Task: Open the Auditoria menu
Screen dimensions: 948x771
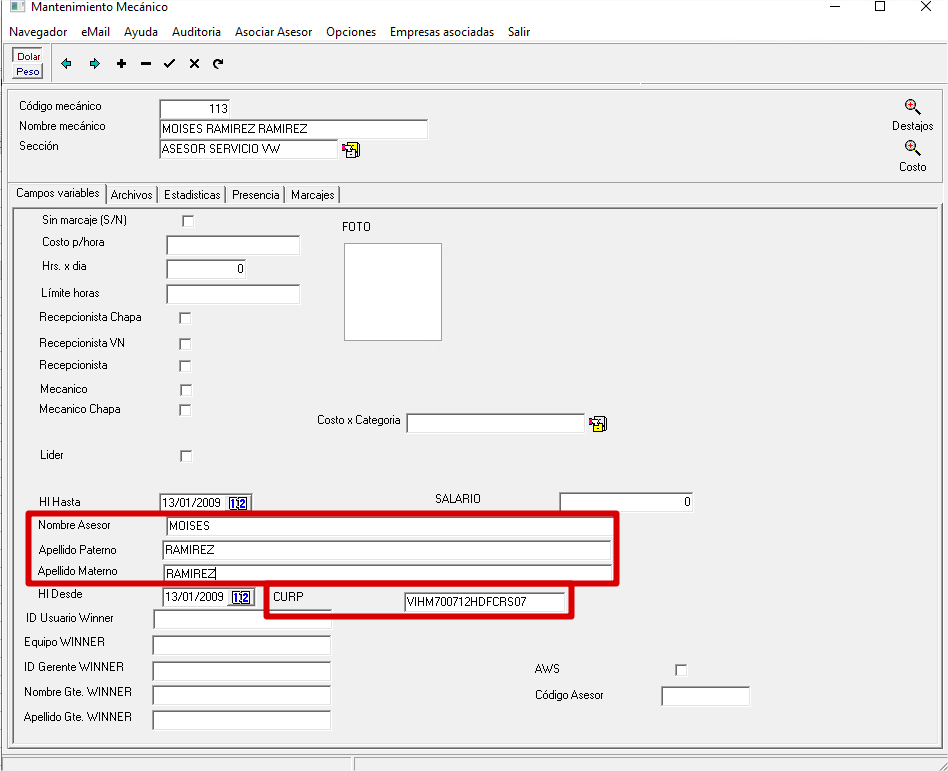Action: 196,32
